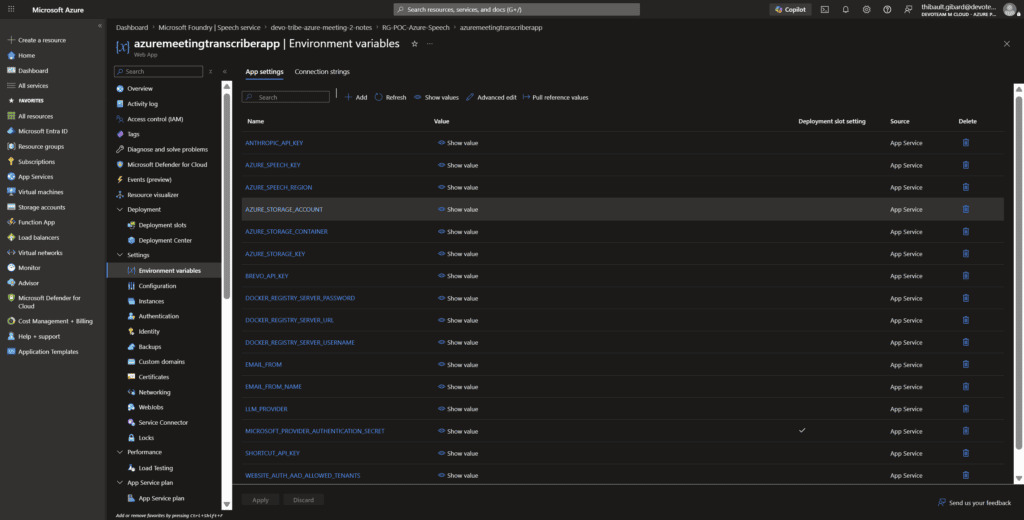Show value for WEBSITE_AUTH_AAD_ALLOWED_TENANTS
The image size is (1024, 520).
pyautogui.click(x=458, y=475)
